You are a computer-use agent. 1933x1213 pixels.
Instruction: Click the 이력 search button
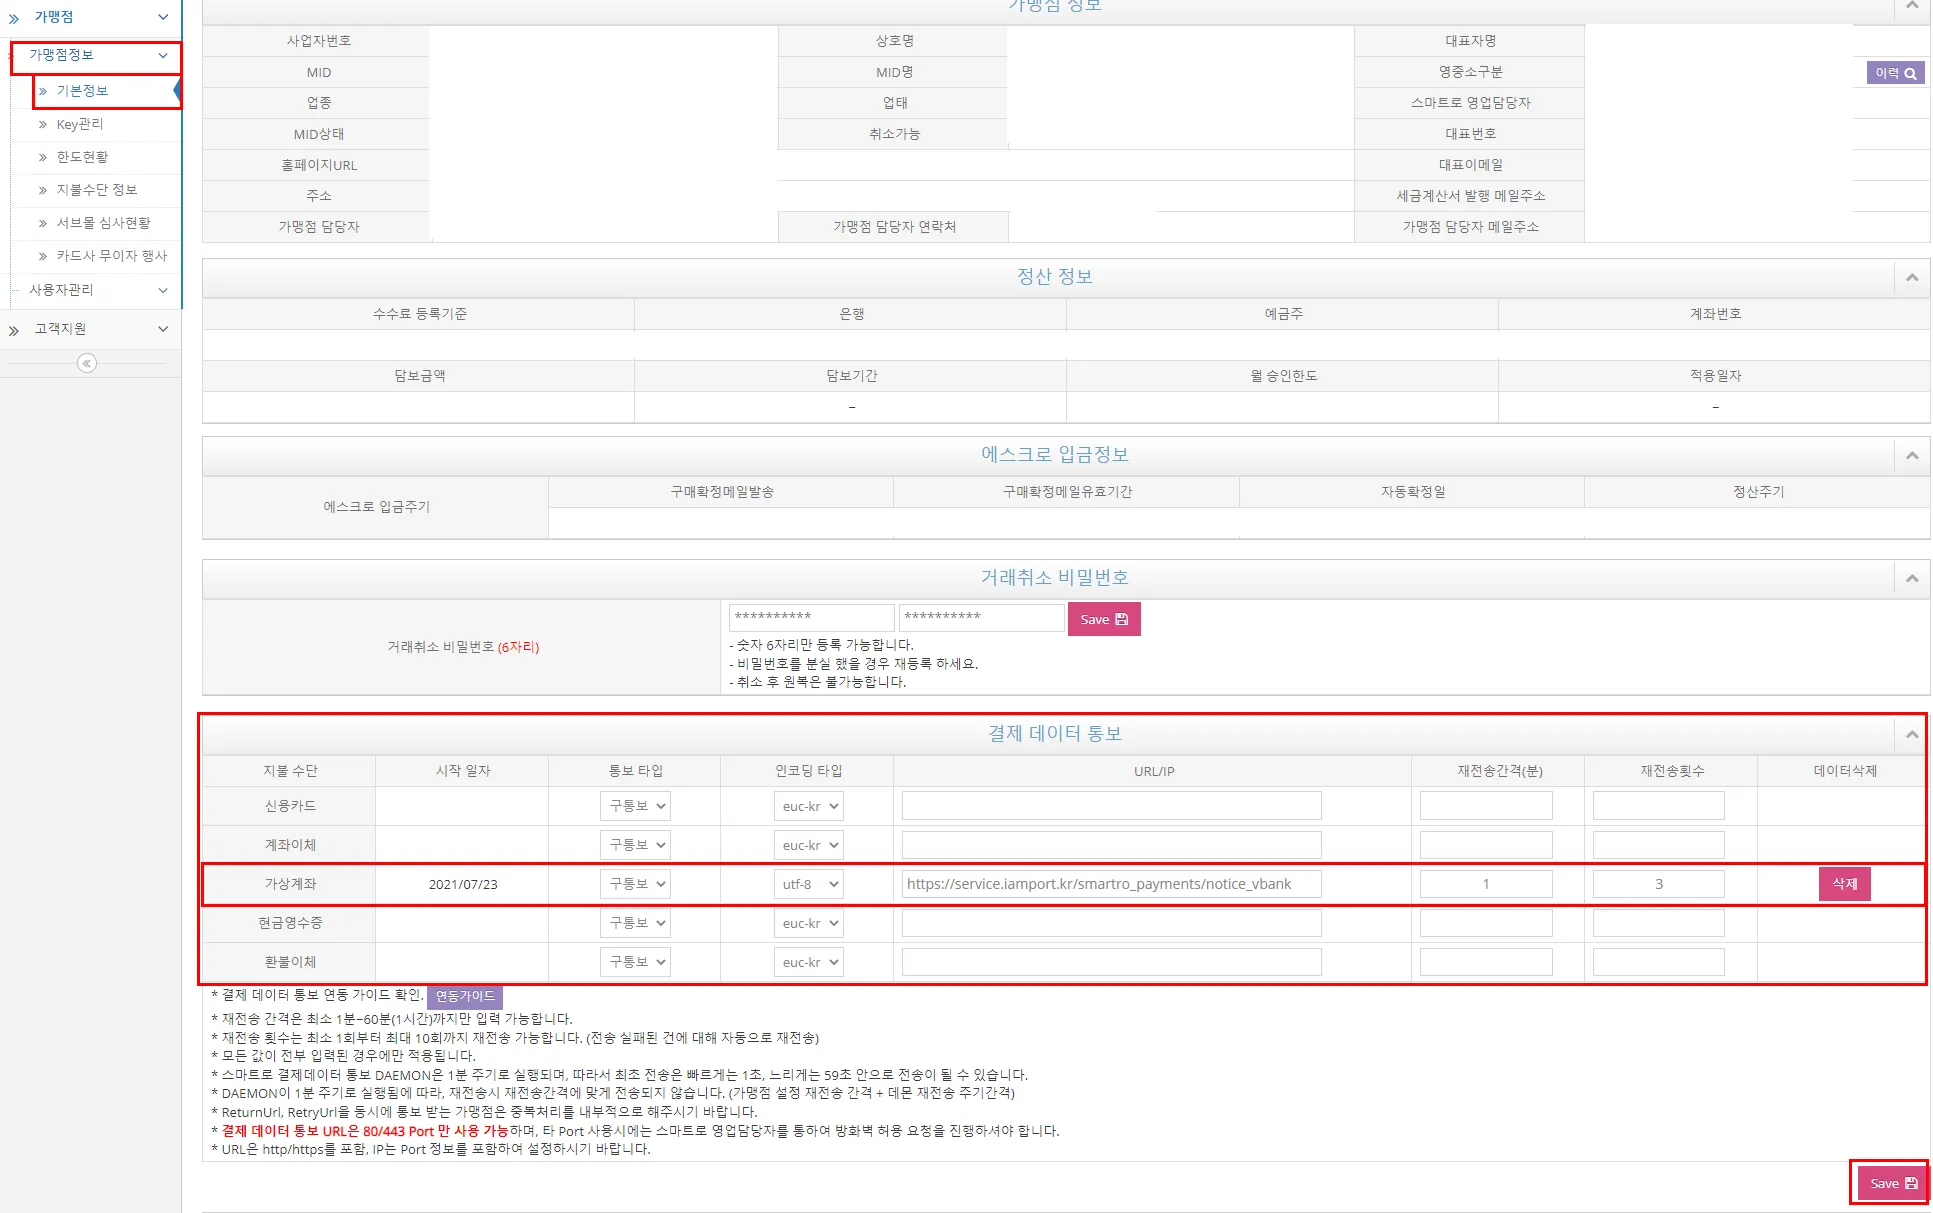1894,73
